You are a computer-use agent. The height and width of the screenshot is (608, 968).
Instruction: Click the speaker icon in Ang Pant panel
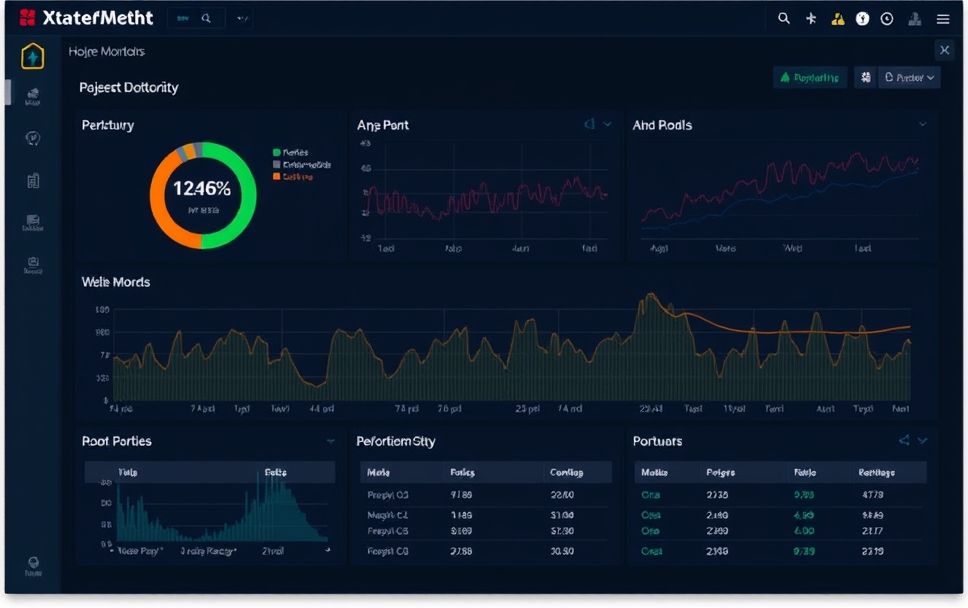tap(589, 124)
